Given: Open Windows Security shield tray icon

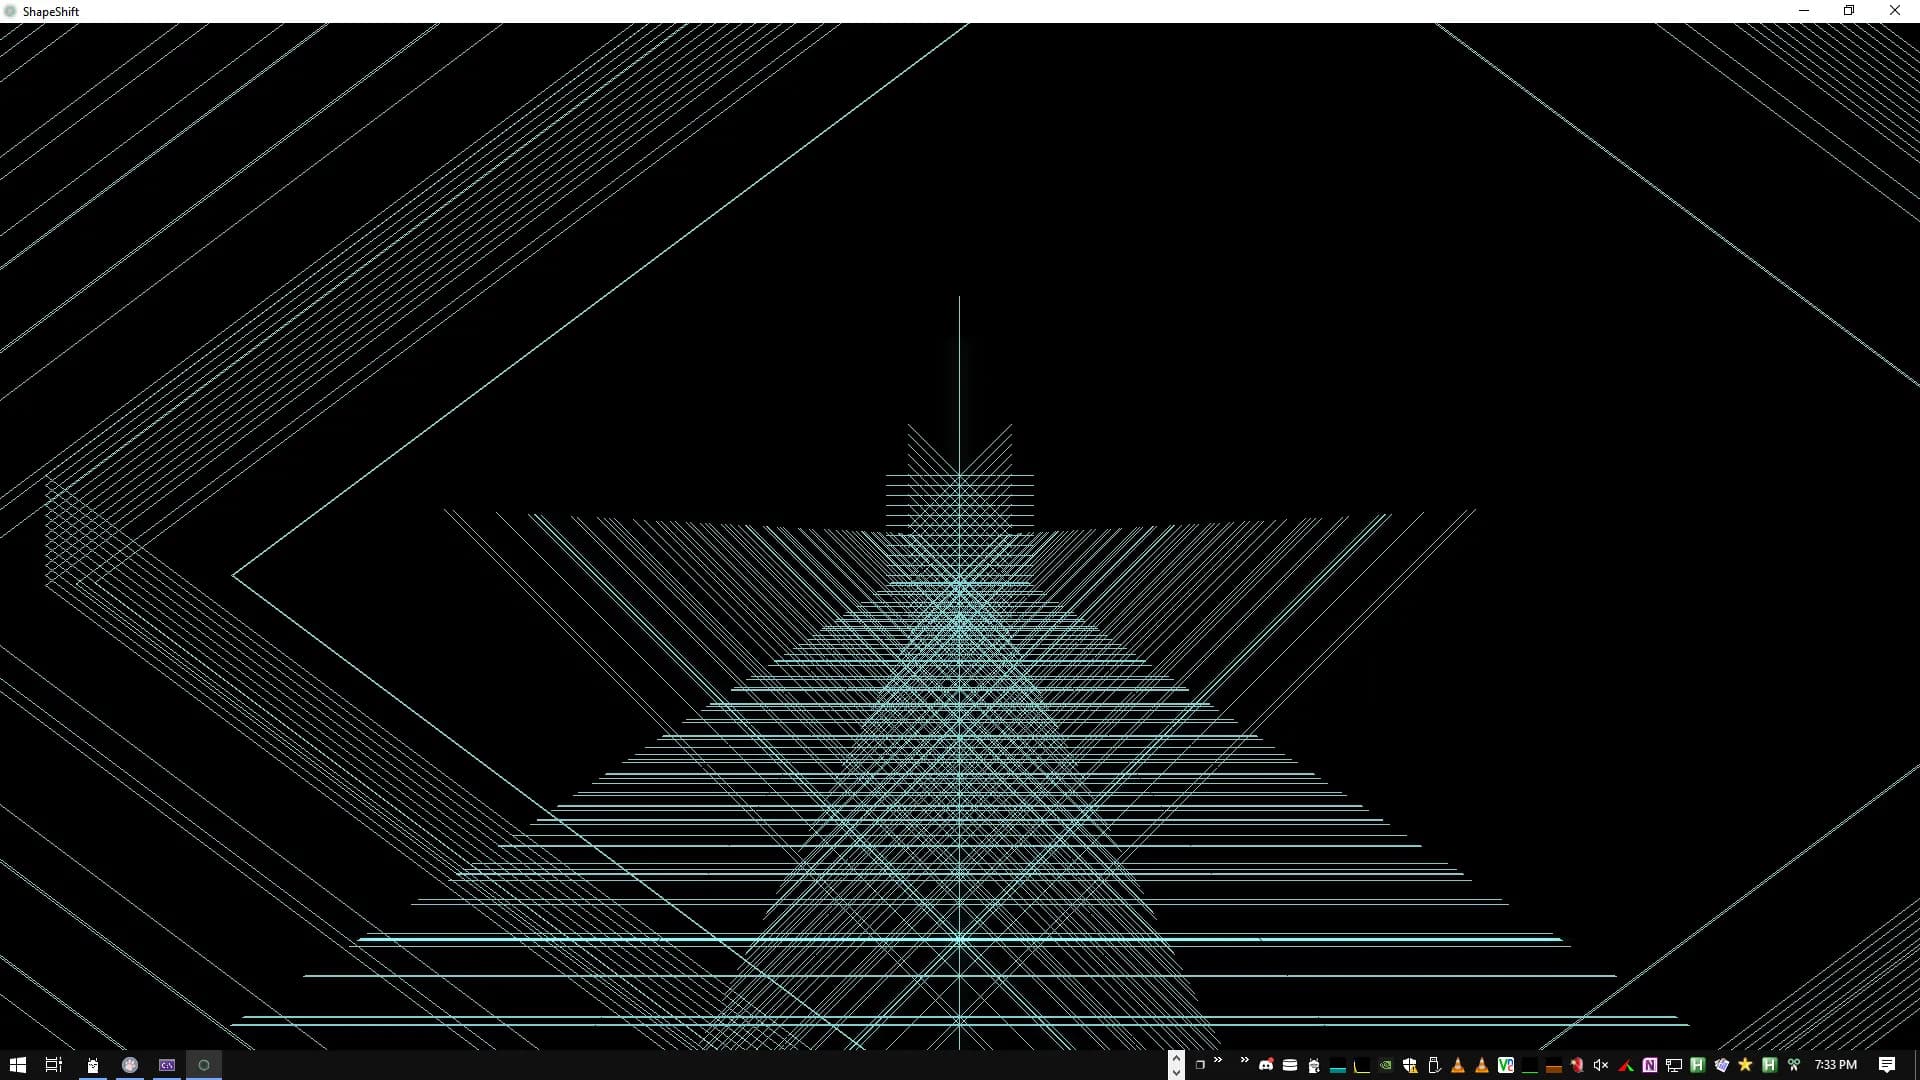Looking at the screenshot, I should [1410, 1065].
